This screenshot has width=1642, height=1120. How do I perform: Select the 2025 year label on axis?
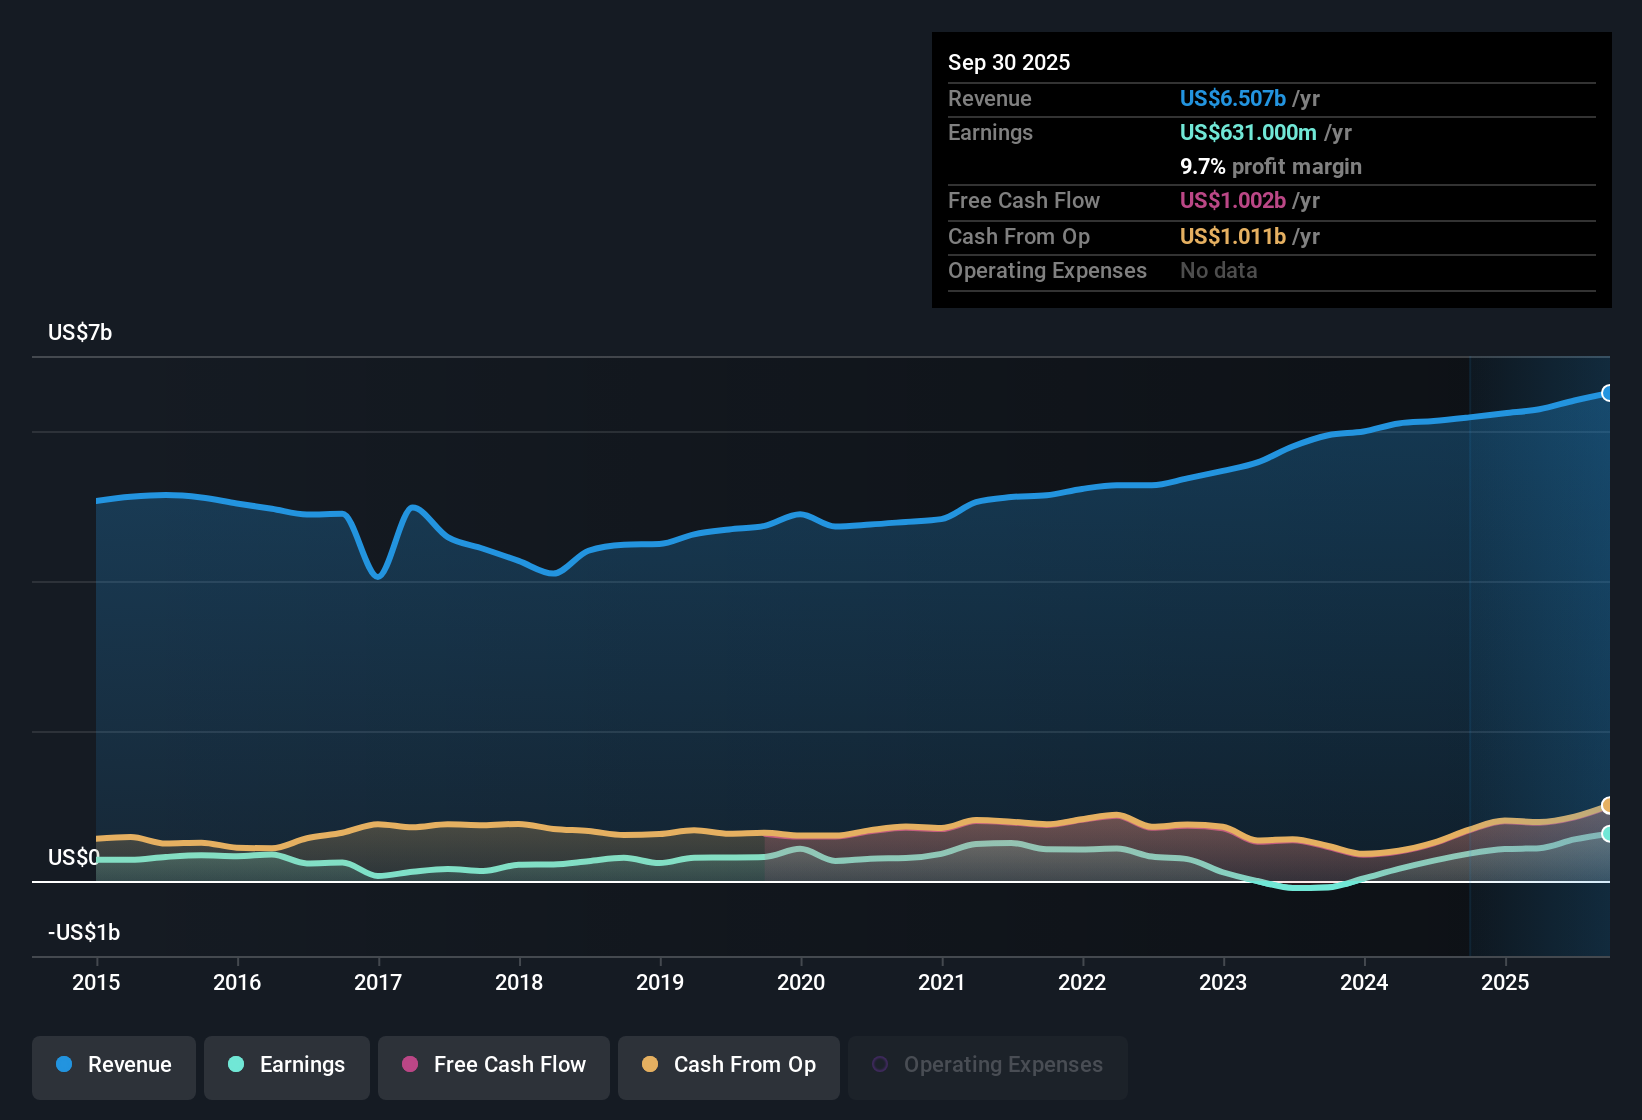tap(1507, 983)
